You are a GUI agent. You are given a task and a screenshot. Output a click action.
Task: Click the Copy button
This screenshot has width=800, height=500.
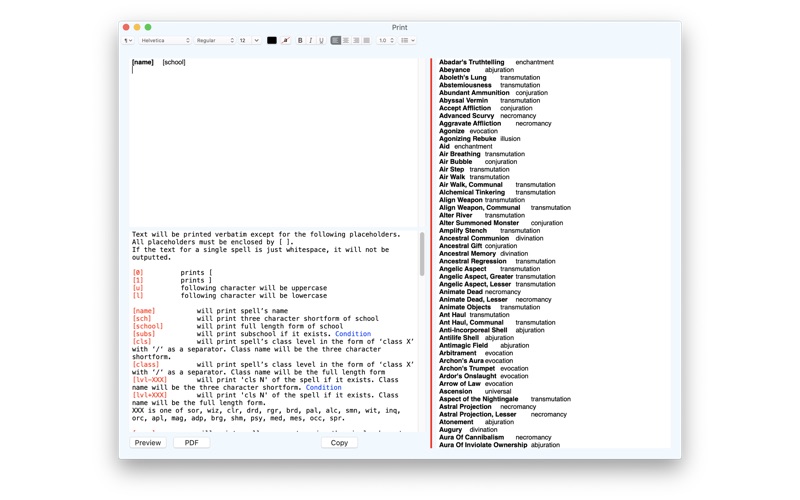pos(339,443)
